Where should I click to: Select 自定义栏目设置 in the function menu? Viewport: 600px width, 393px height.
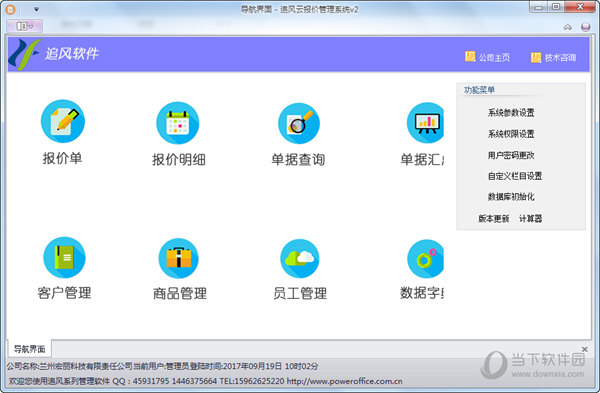[515, 176]
